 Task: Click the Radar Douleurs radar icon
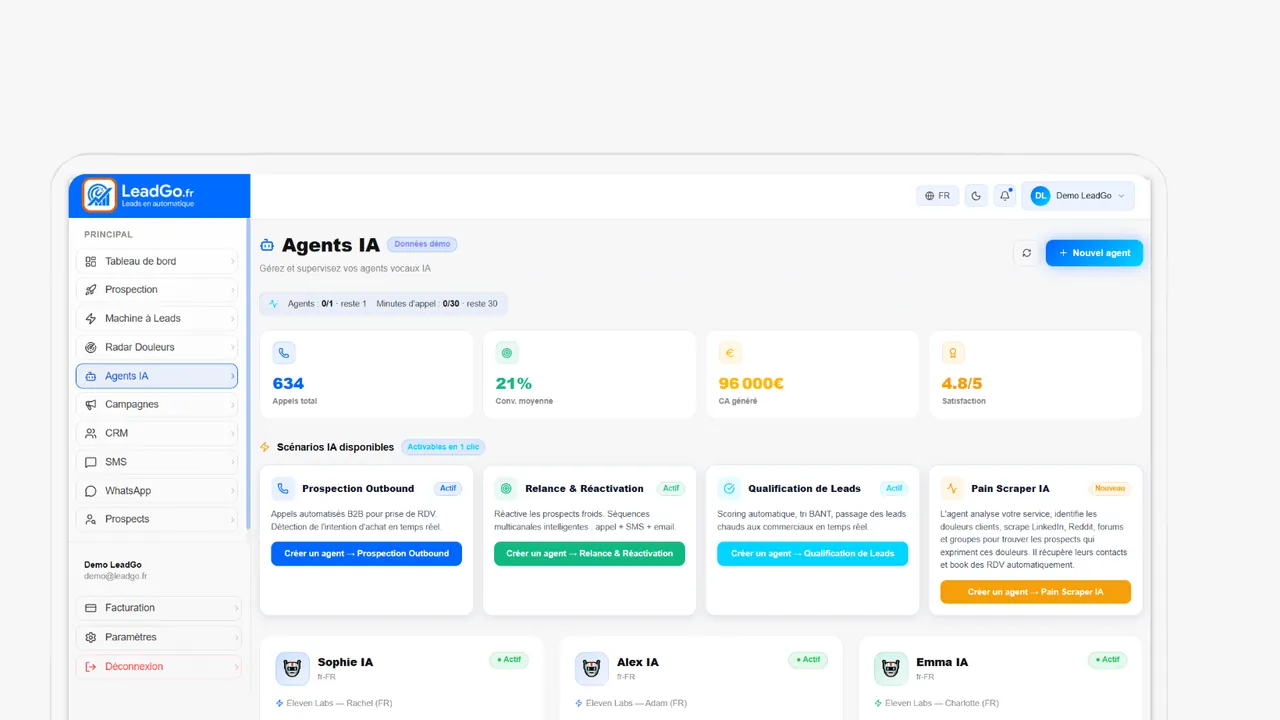(91, 347)
